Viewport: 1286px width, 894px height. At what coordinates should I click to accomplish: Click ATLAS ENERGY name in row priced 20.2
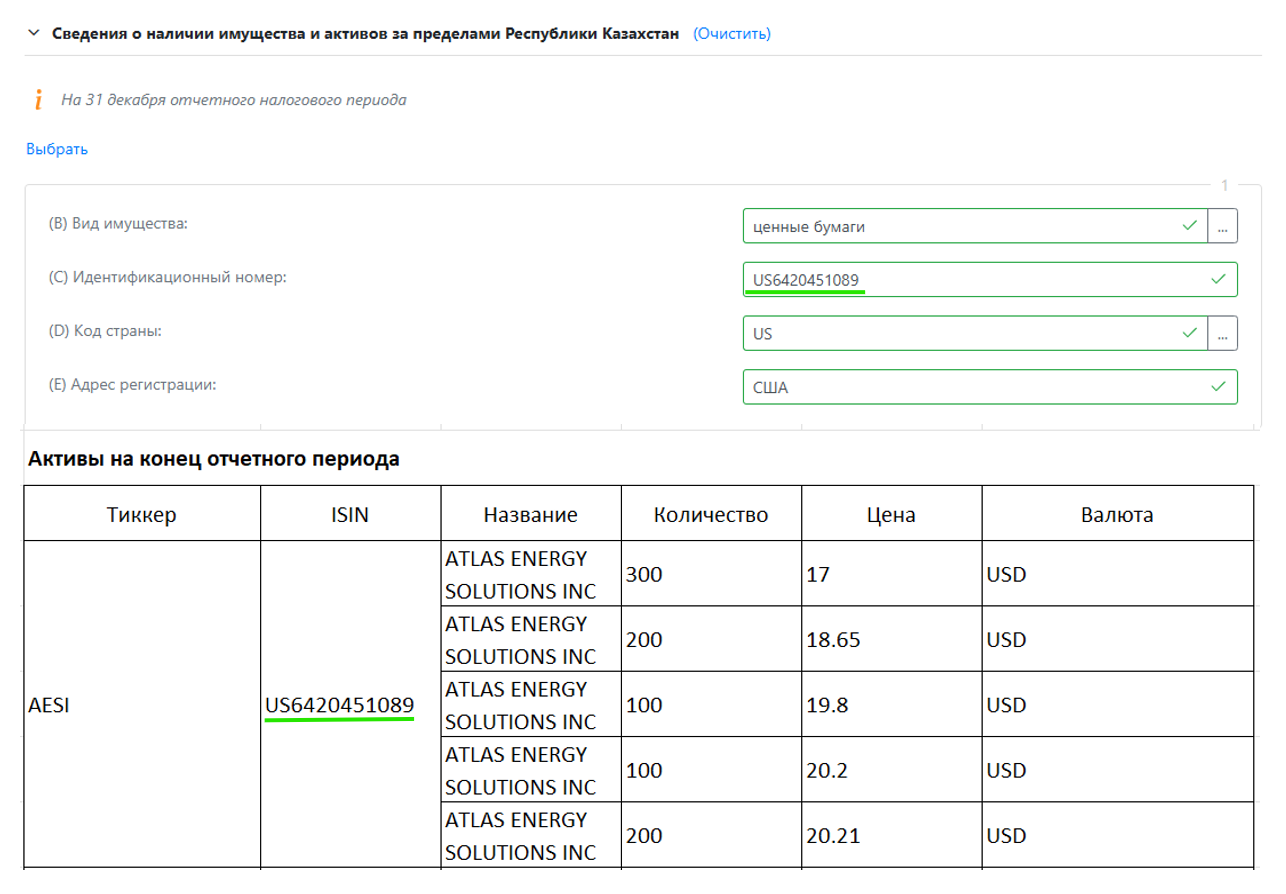click(531, 769)
